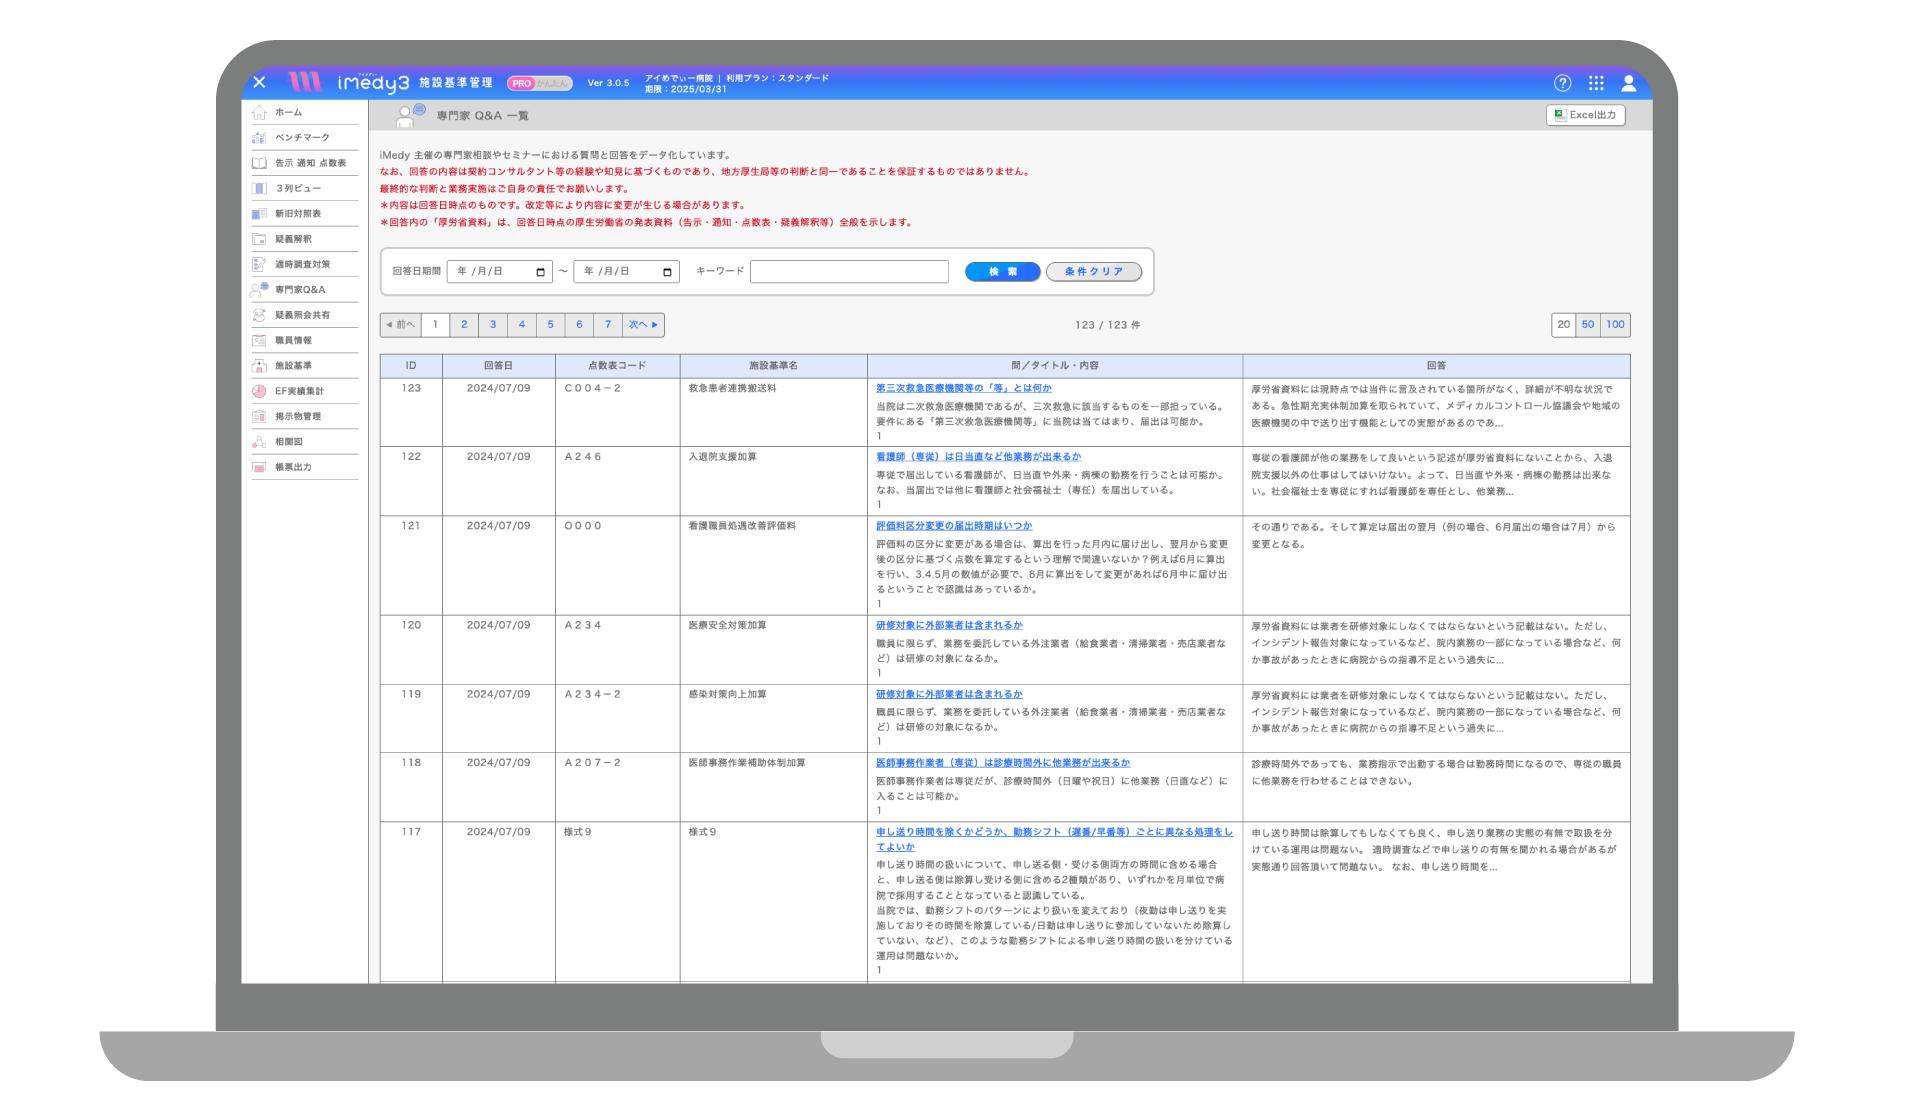The height and width of the screenshot is (1112, 1912).
Task: Open the start date calendar picker
Action: (540, 272)
